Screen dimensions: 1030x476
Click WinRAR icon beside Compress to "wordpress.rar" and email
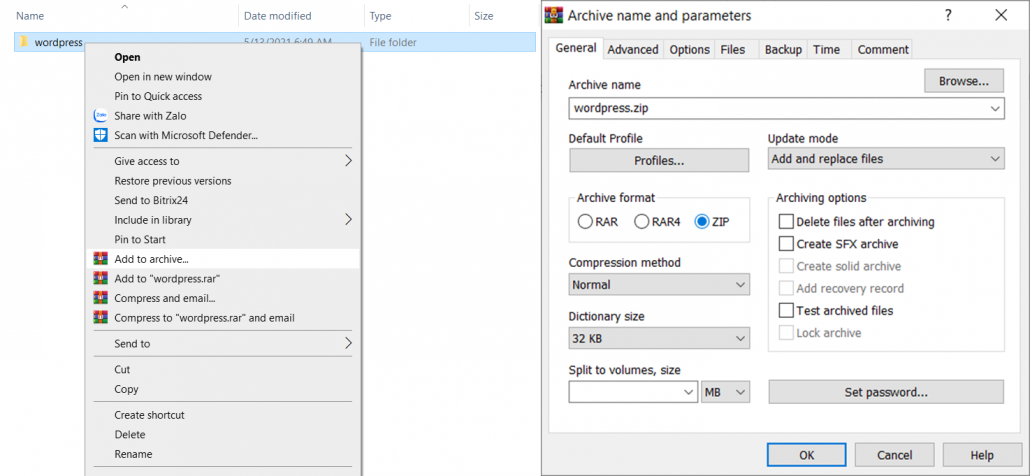tap(100, 318)
